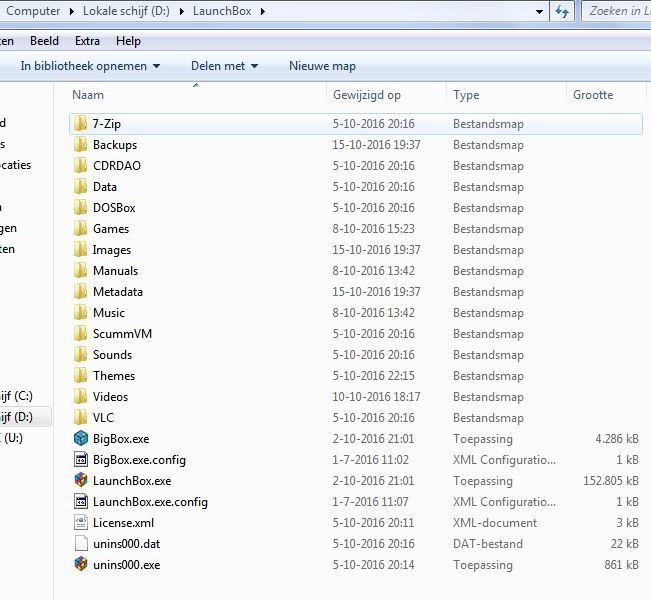The image size is (651, 600).
Task: Select the Metadata folder icon
Action: point(80,291)
